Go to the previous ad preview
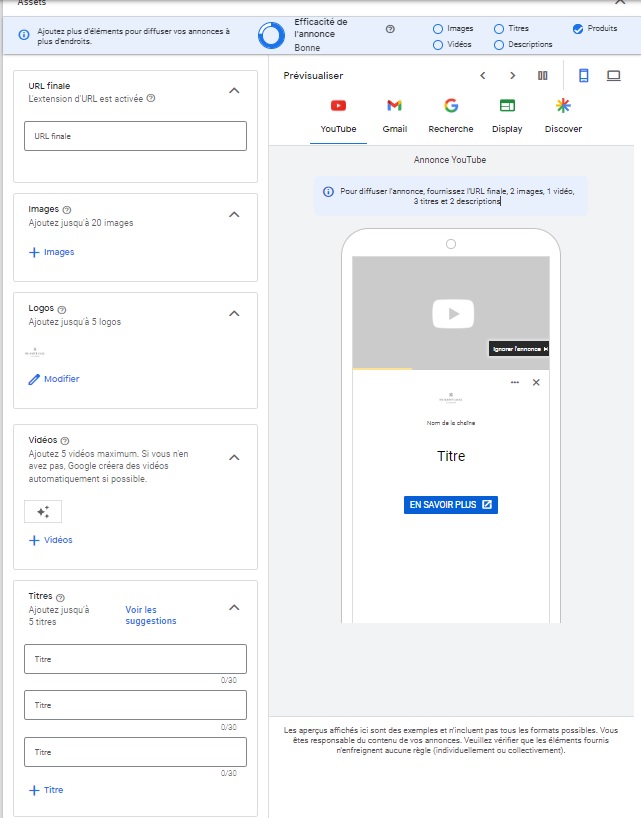 click(x=483, y=76)
